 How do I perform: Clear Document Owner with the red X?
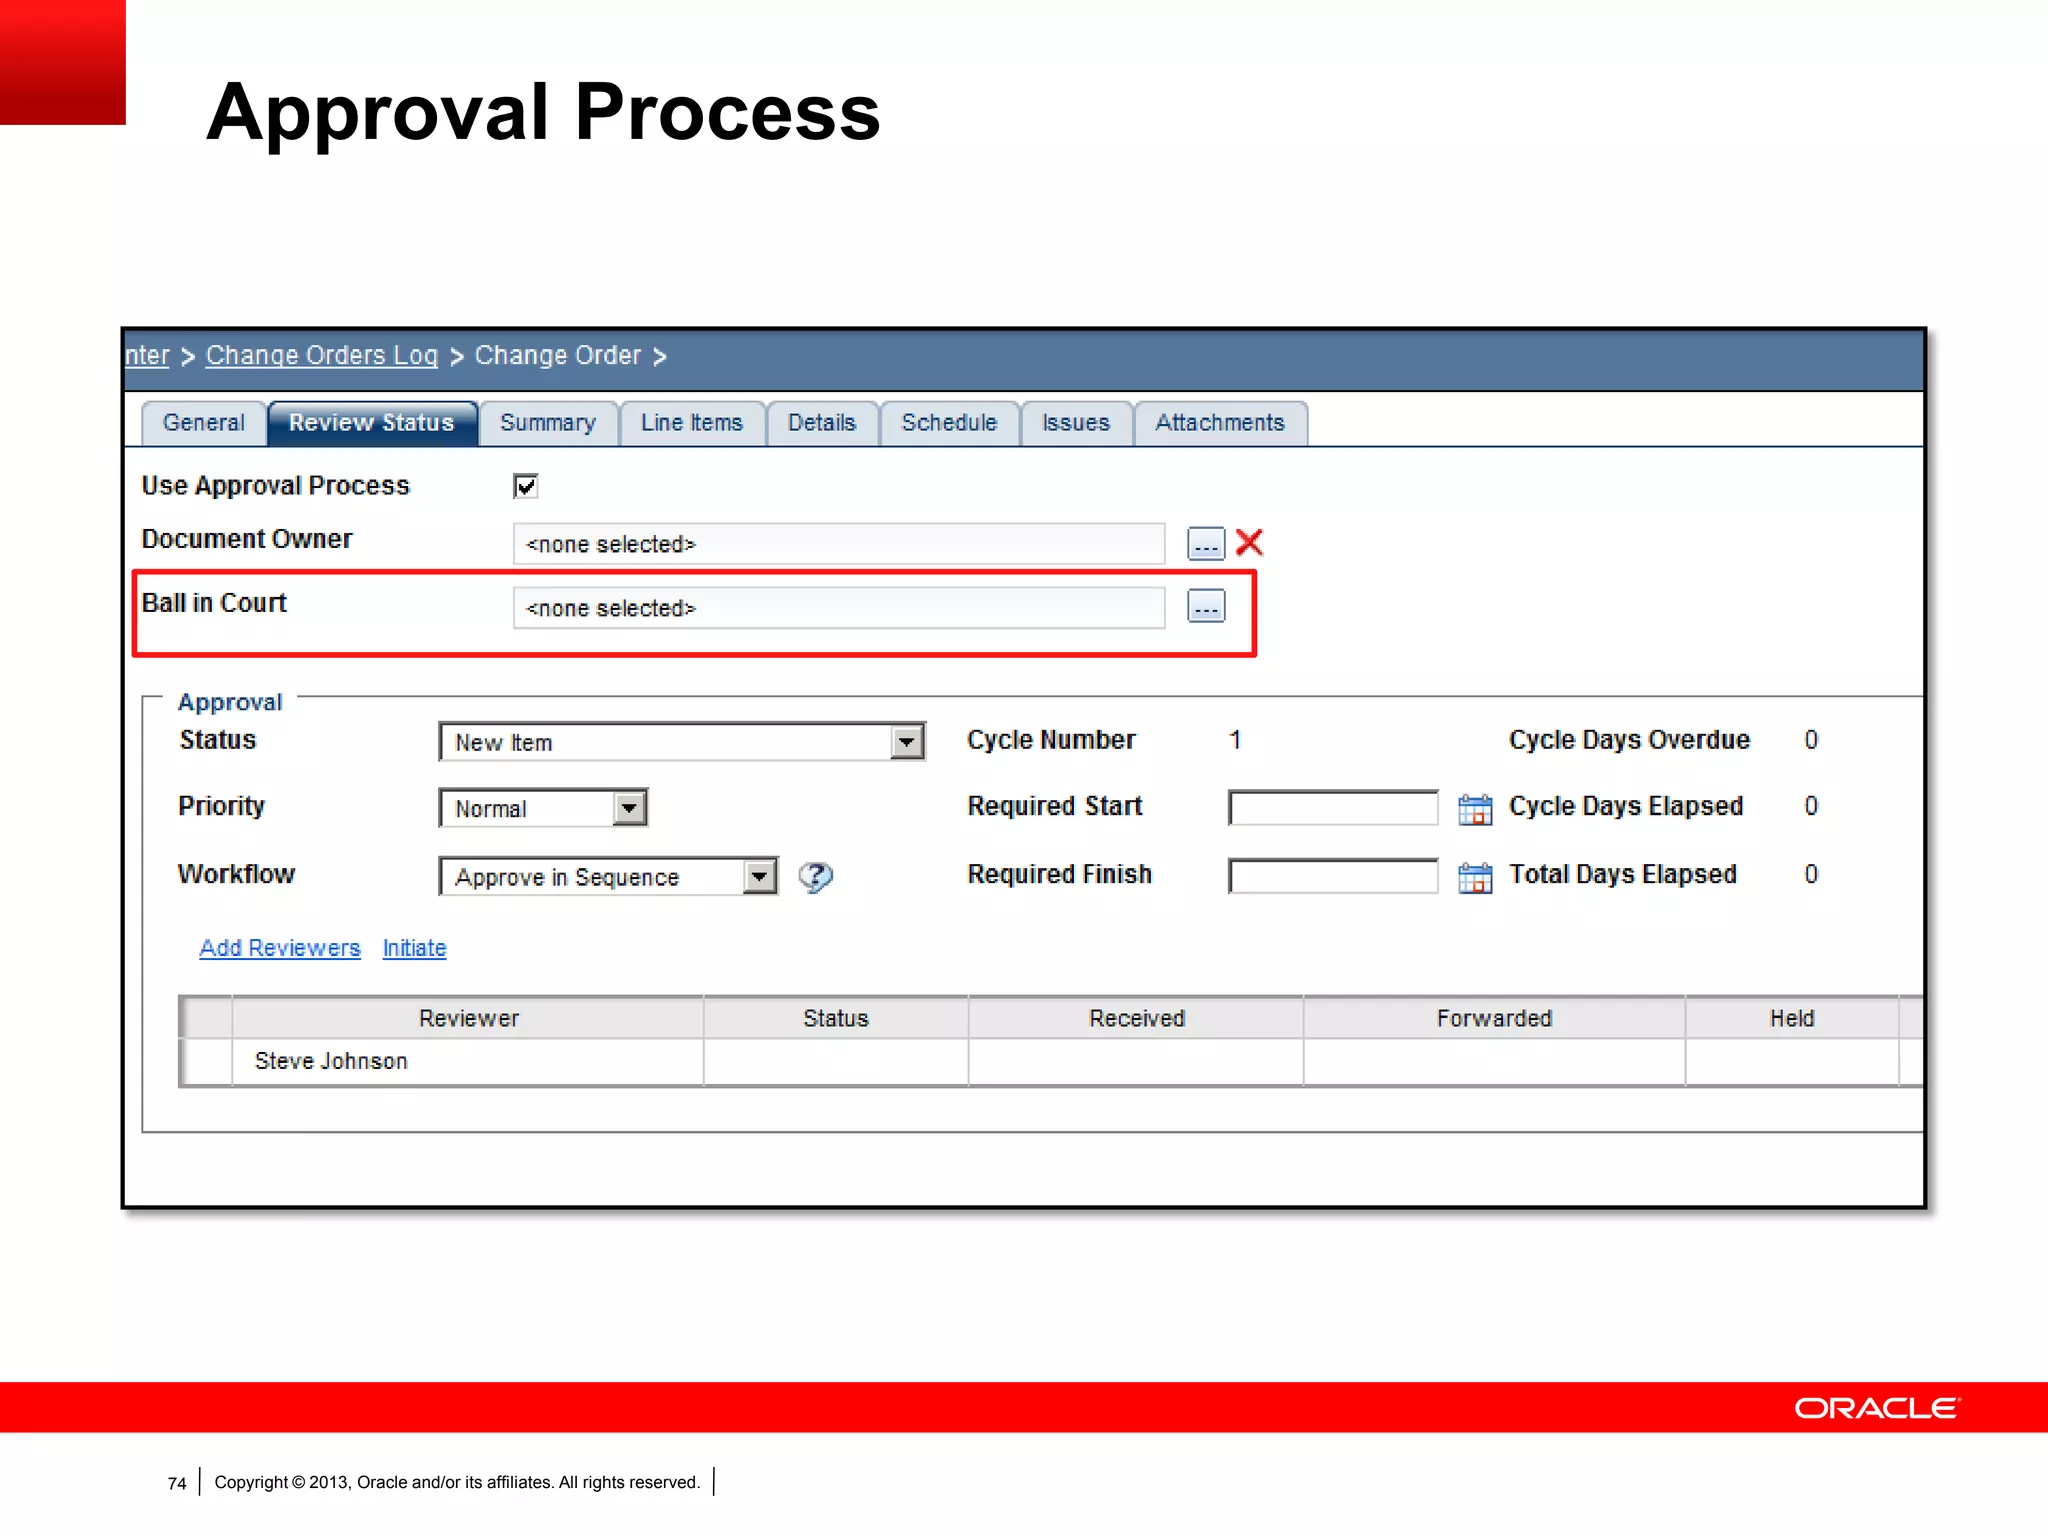pos(1249,542)
